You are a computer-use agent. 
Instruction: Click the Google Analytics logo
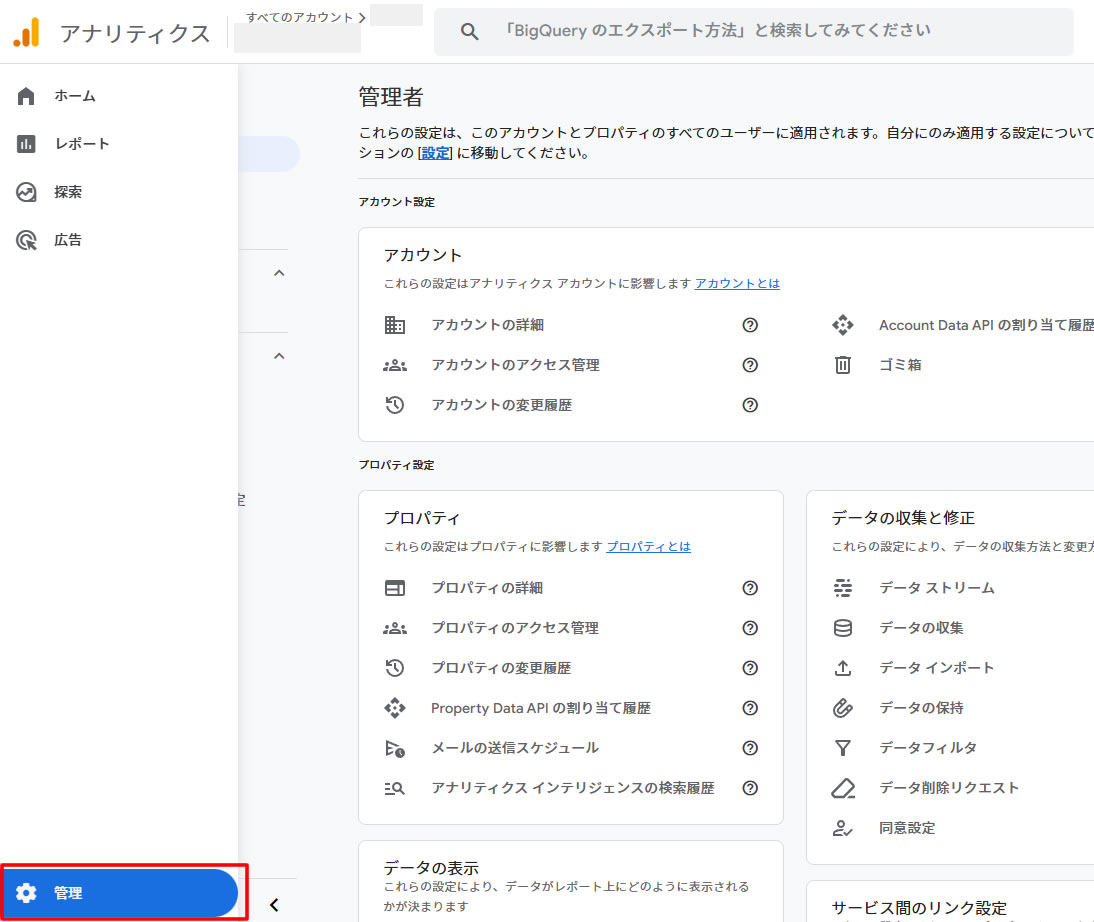(x=27, y=31)
